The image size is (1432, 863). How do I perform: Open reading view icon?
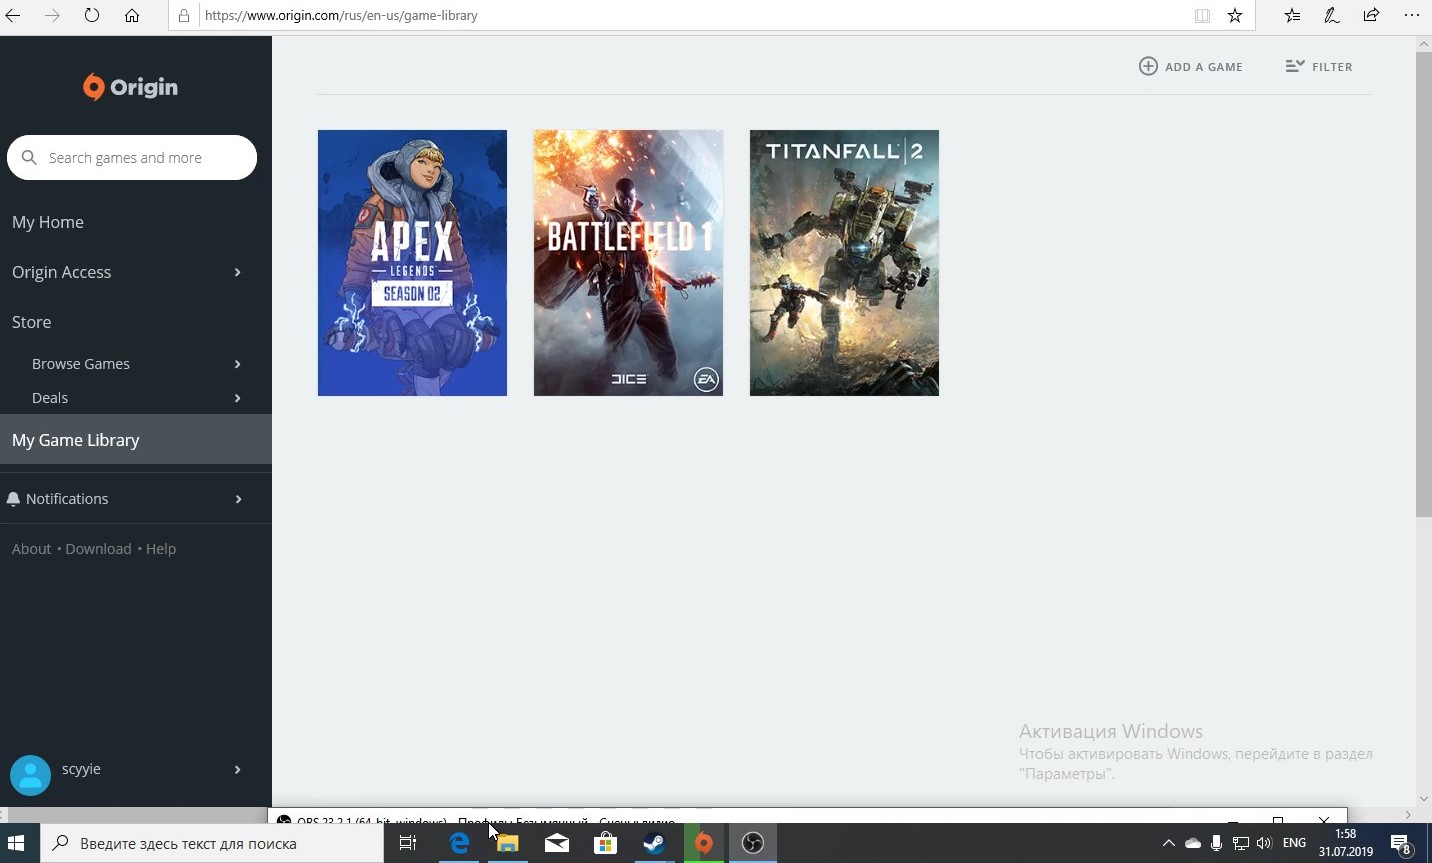1202,15
